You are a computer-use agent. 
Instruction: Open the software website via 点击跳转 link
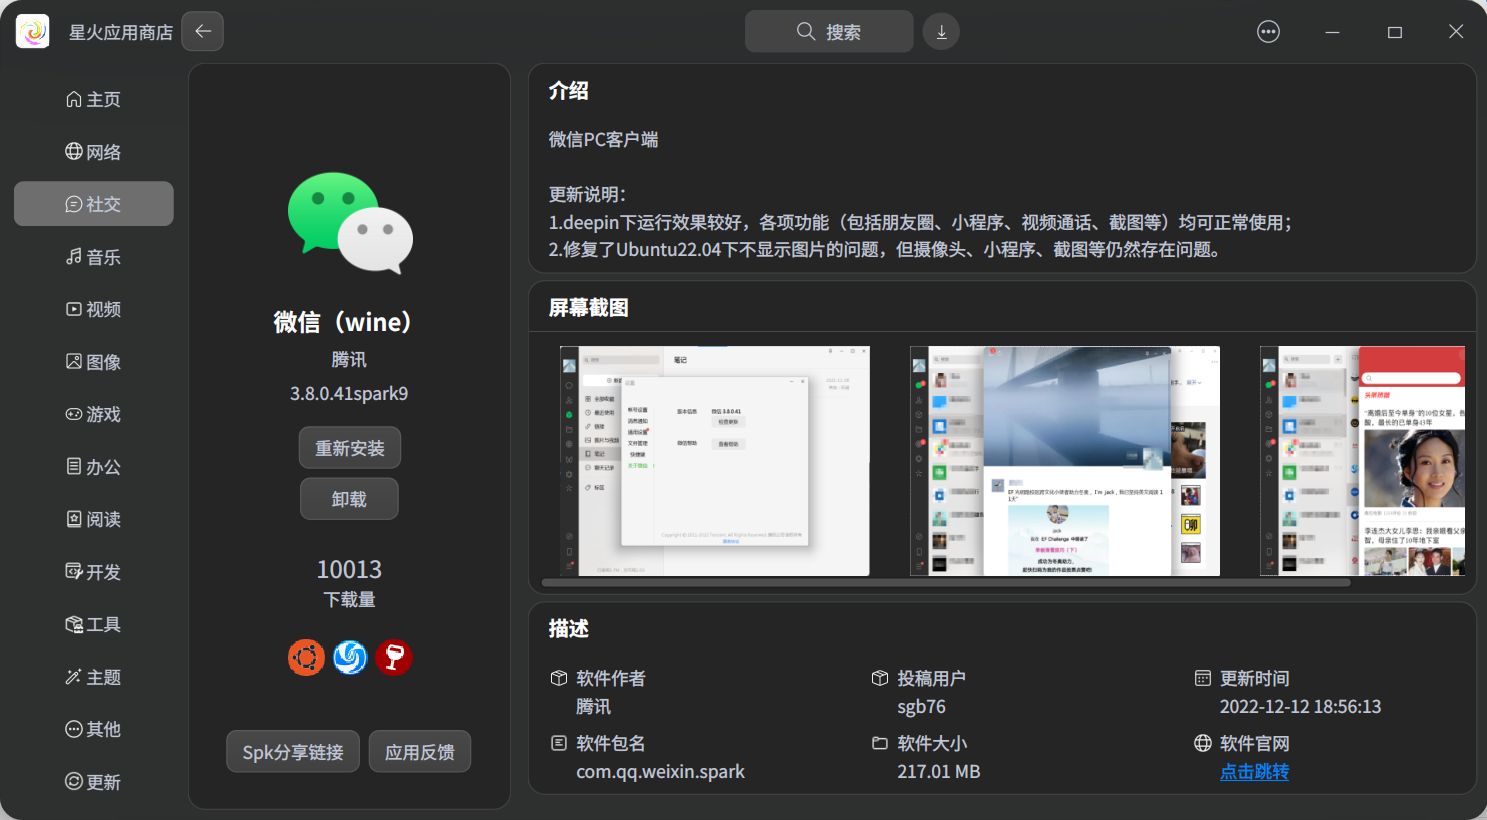point(1253,771)
